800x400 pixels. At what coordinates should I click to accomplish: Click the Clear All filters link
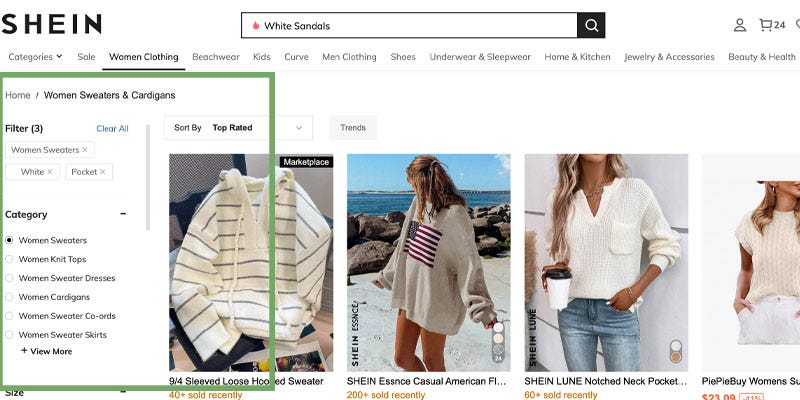pyautogui.click(x=112, y=129)
